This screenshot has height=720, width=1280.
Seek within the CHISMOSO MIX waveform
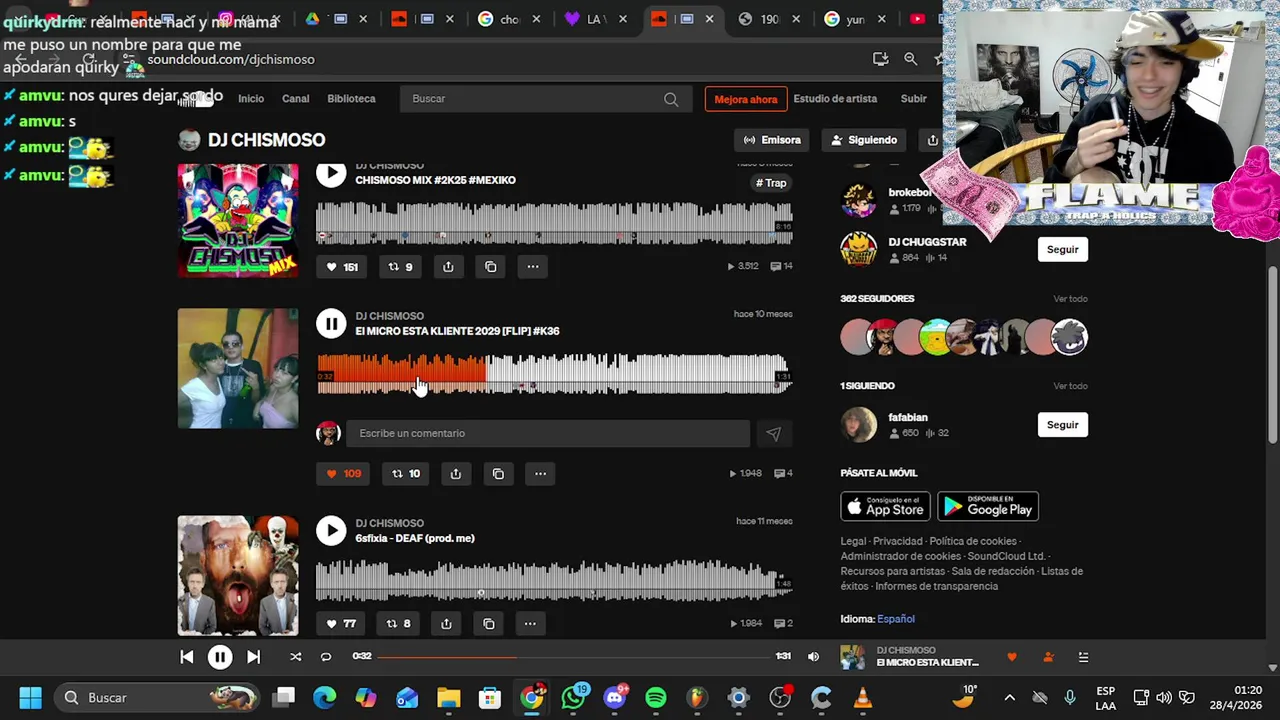coord(554,222)
